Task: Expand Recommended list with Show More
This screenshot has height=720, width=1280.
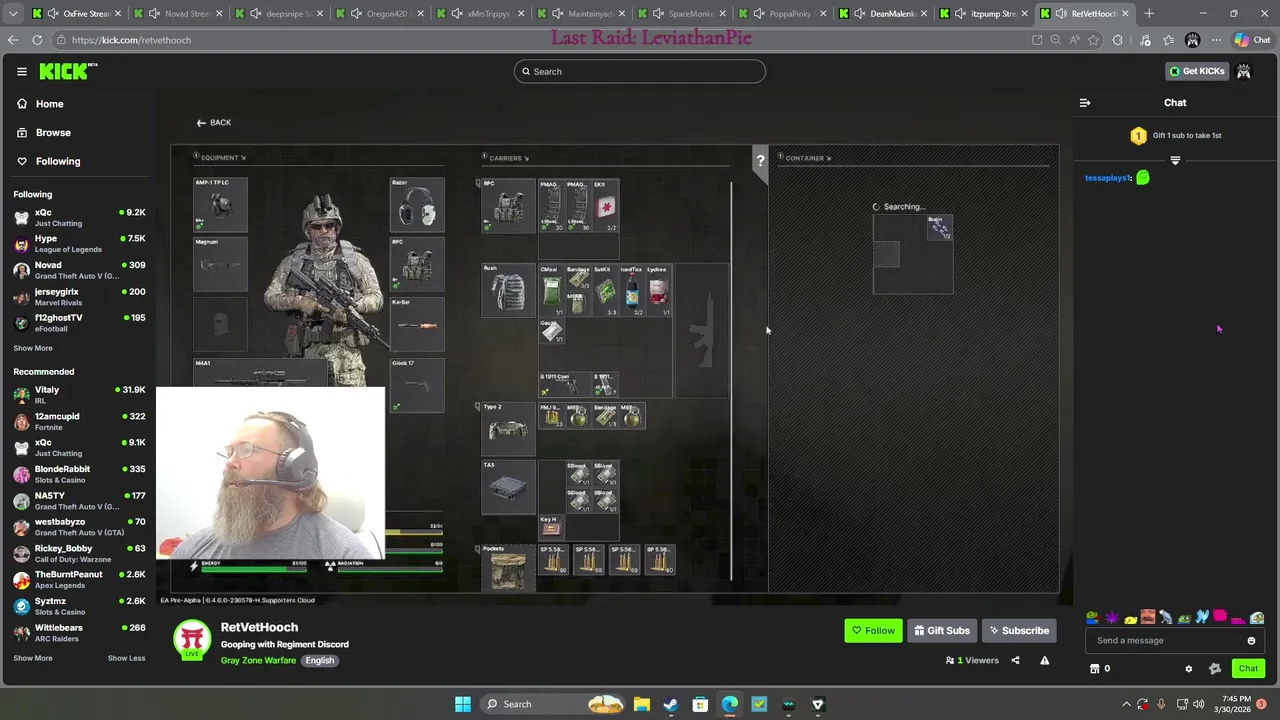Action: coord(33,658)
